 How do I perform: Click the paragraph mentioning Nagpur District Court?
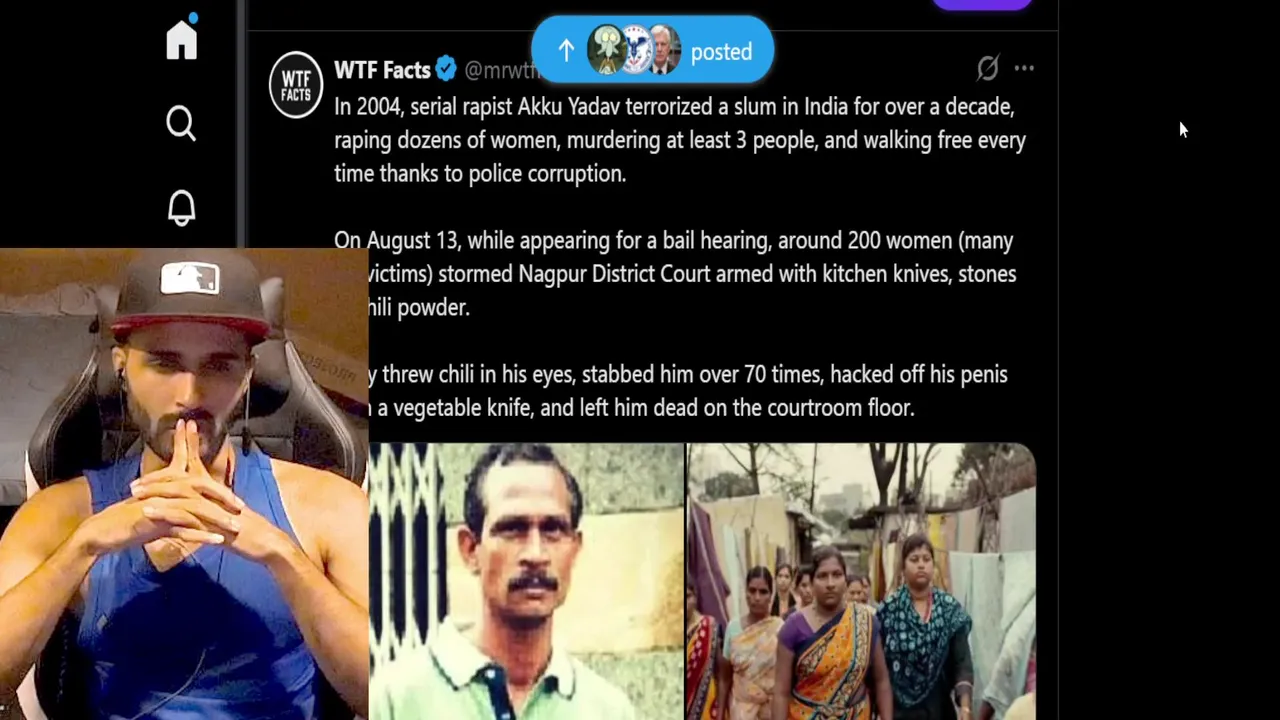[x=675, y=274]
